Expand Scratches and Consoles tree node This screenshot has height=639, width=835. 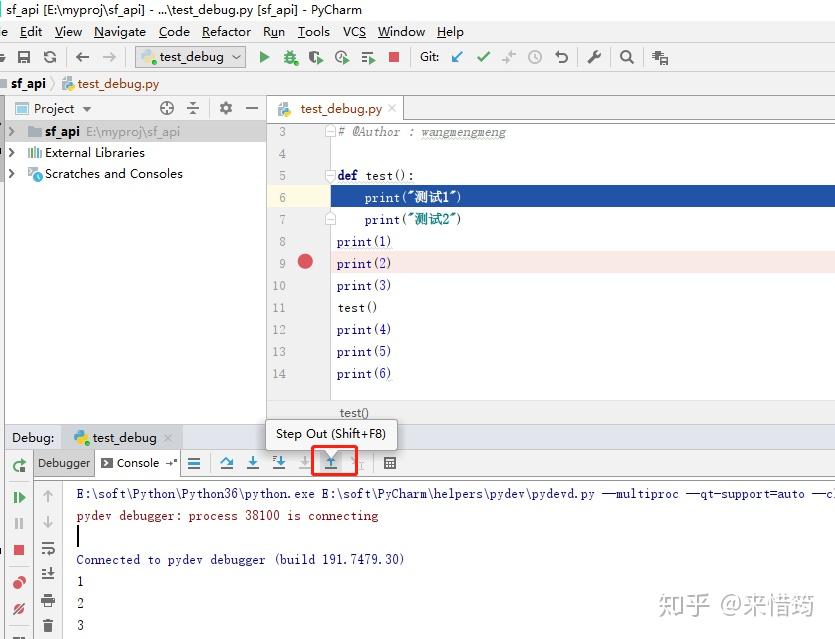12,174
